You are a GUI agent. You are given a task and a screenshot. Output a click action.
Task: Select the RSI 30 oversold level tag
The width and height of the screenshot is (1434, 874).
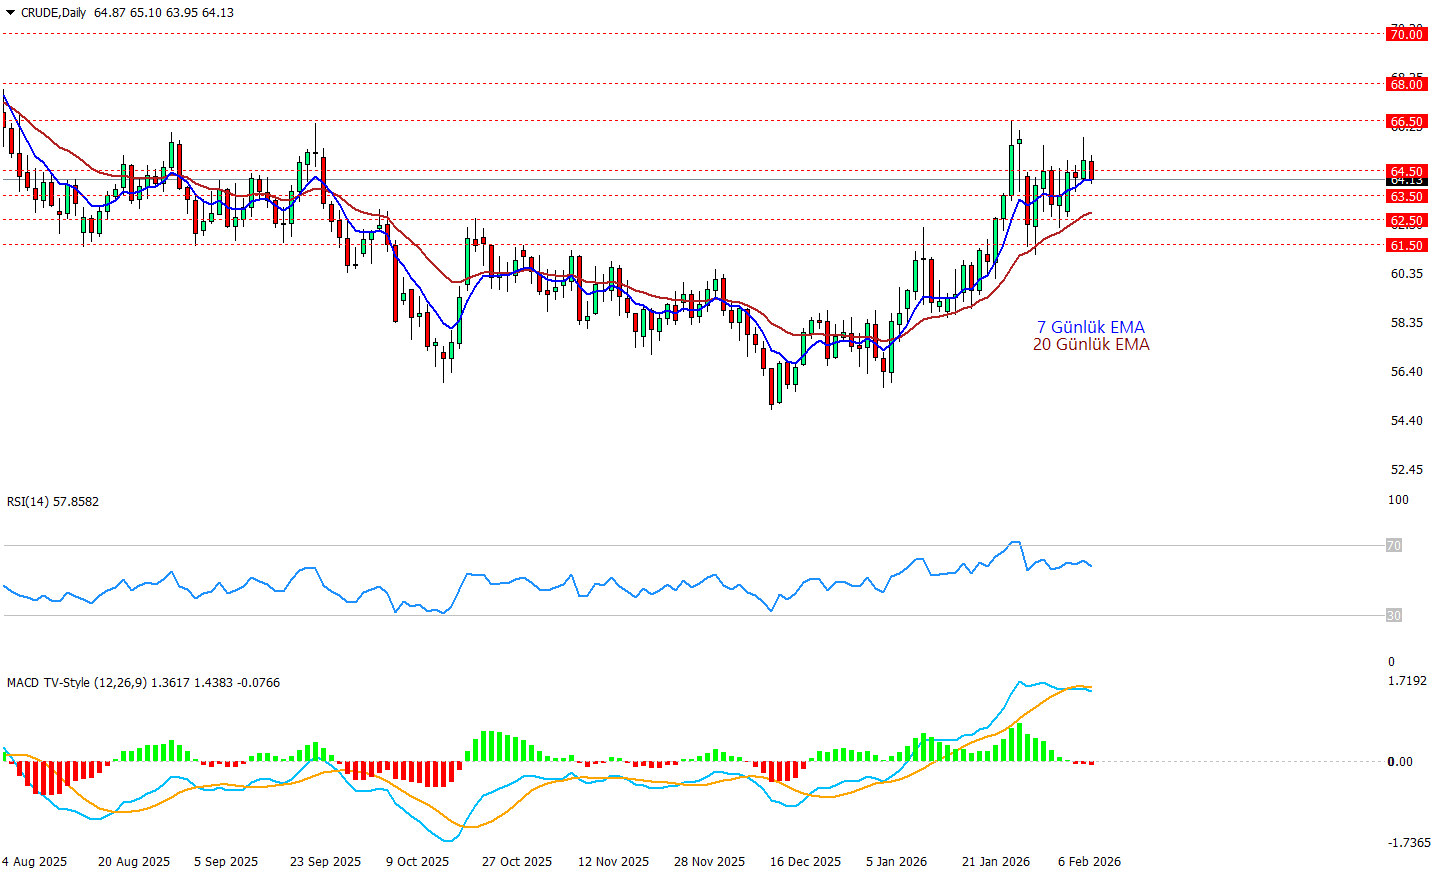point(1393,616)
